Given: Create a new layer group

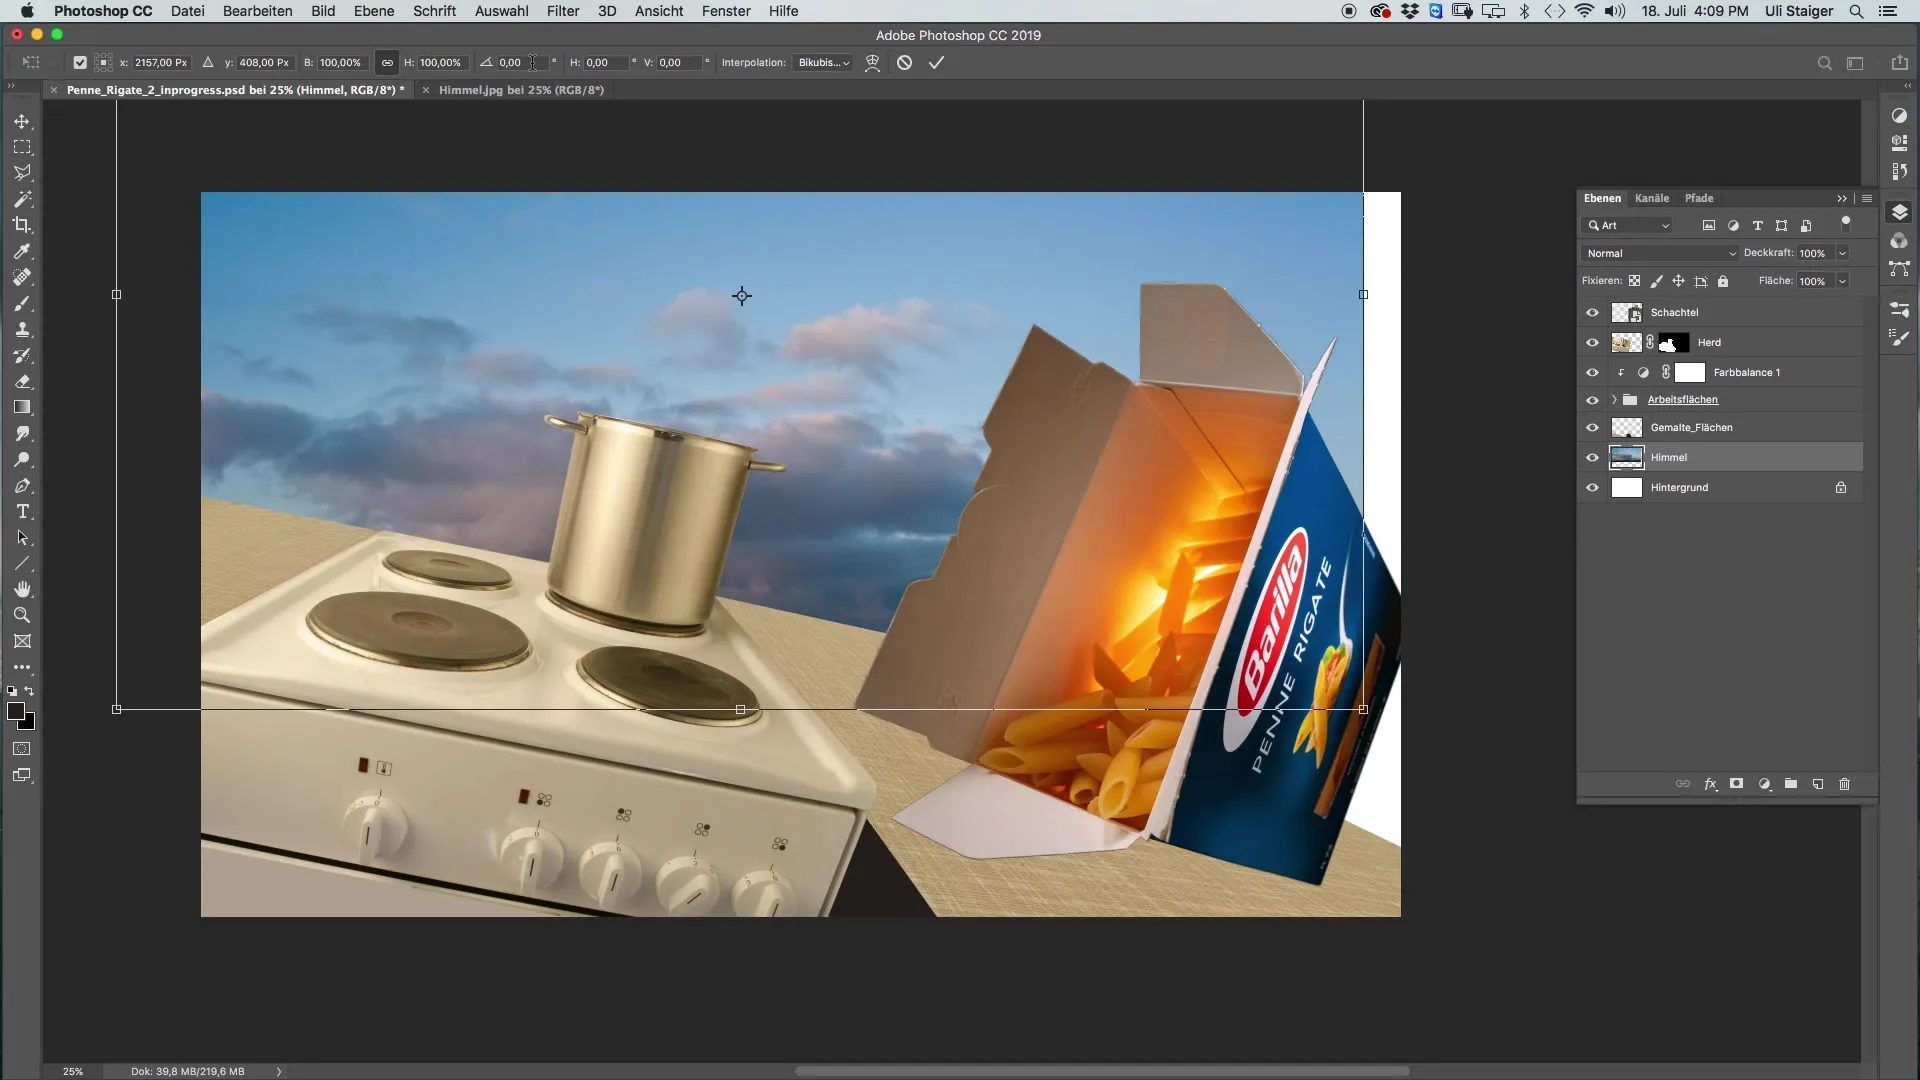Looking at the screenshot, I should (1791, 784).
